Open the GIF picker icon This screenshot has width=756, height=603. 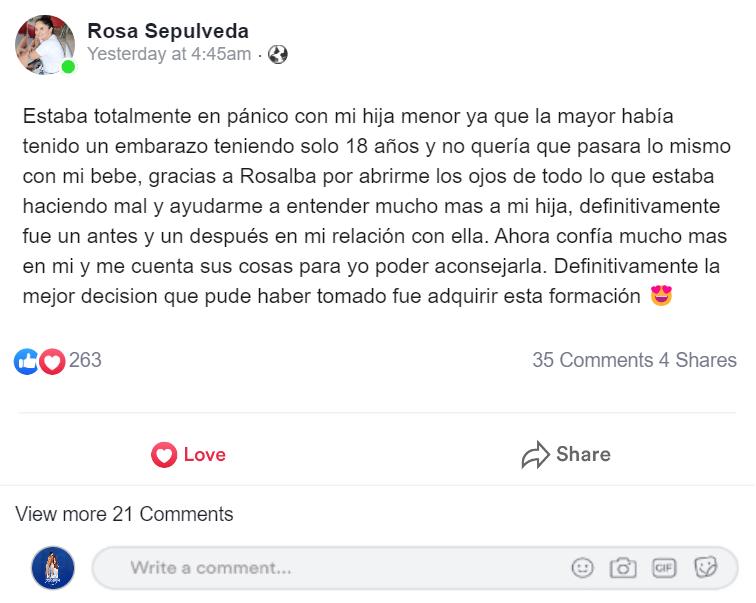tap(664, 568)
